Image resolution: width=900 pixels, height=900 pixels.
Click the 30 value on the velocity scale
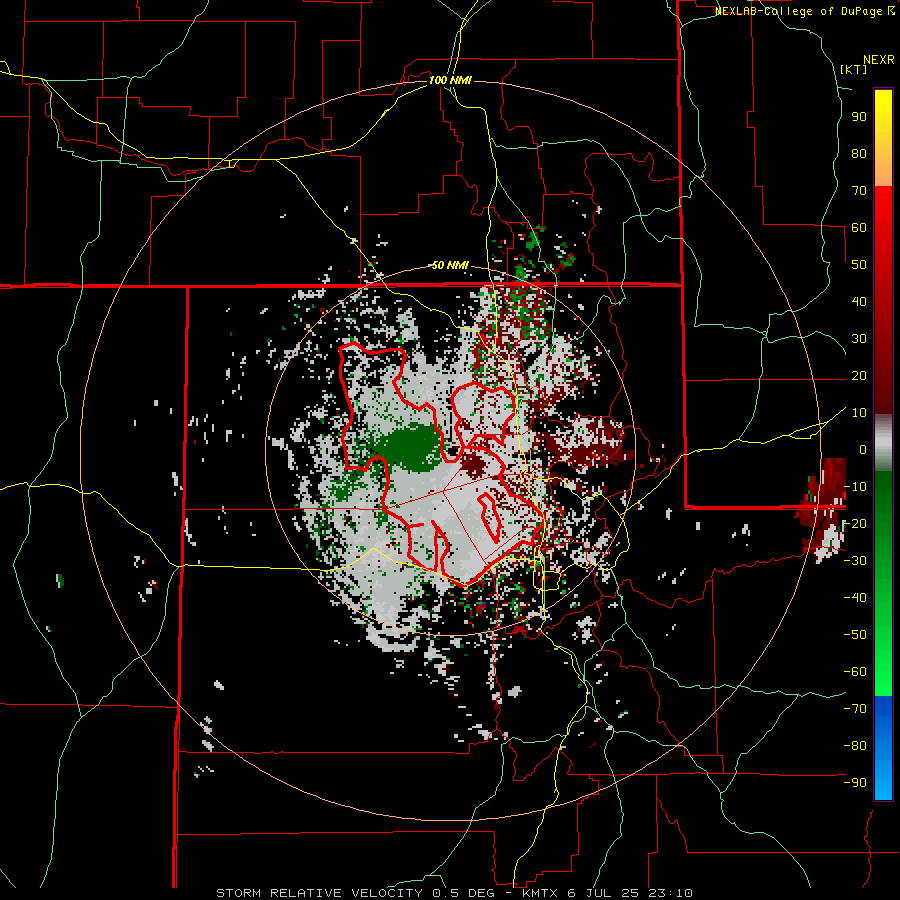(859, 339)
